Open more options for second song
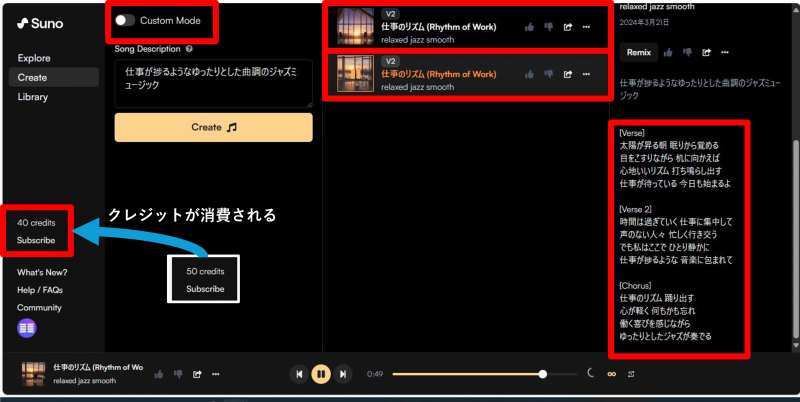Screen dimensions: 800x402 point(586,74)
